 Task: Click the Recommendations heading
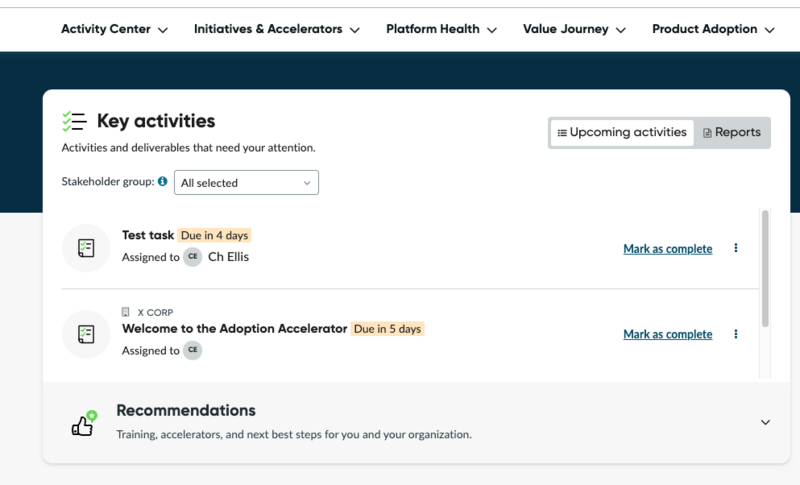coord(186,411)
